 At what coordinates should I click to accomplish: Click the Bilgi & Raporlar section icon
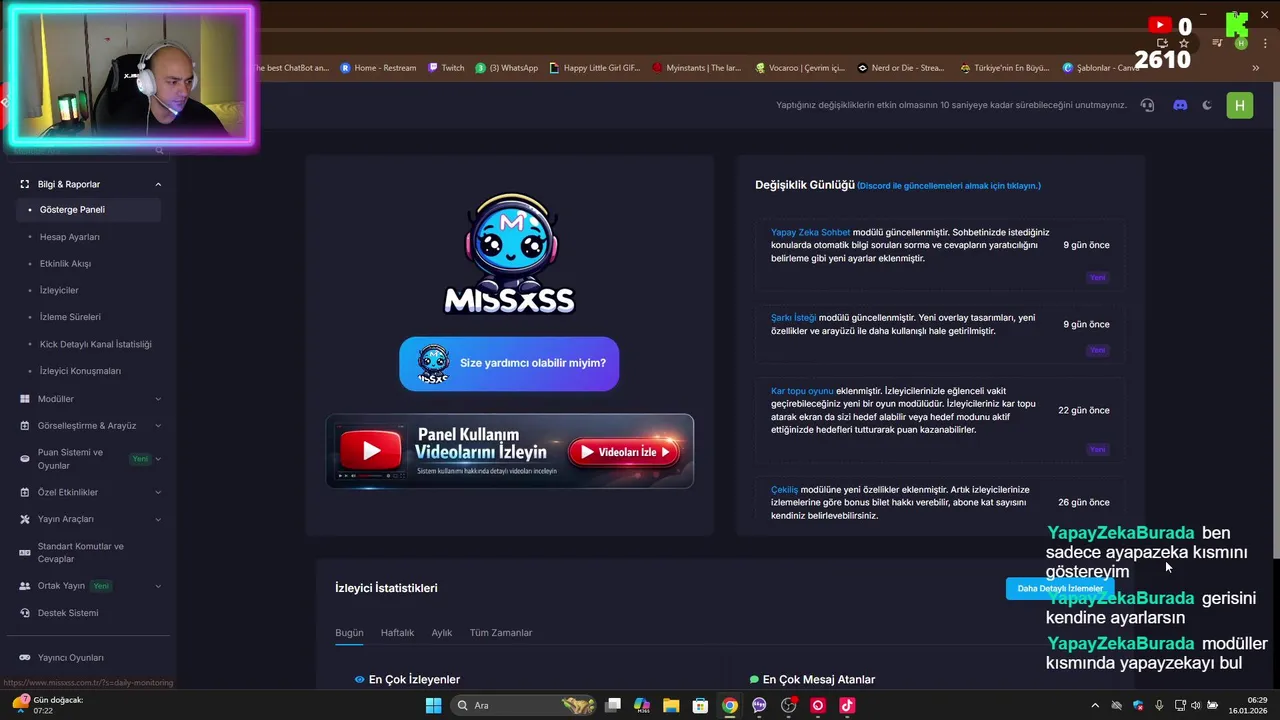click(x=25, y=184)
